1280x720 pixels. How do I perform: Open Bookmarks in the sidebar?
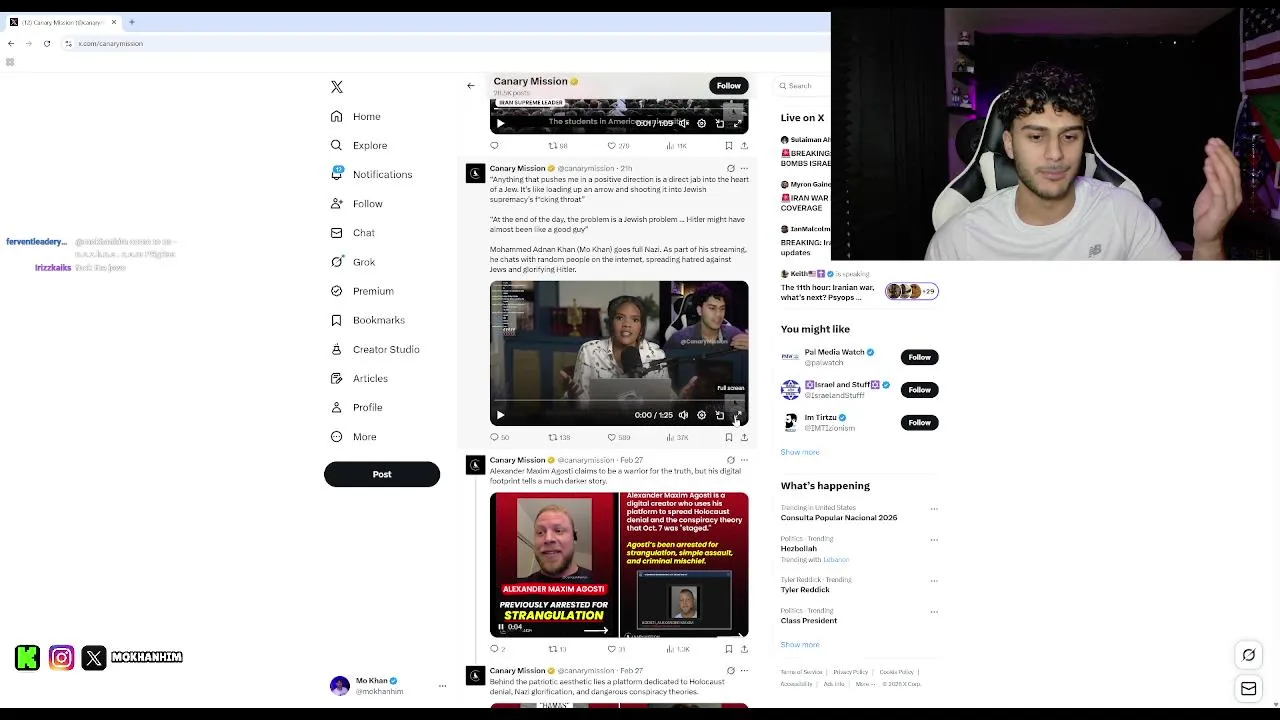(367, 320)
